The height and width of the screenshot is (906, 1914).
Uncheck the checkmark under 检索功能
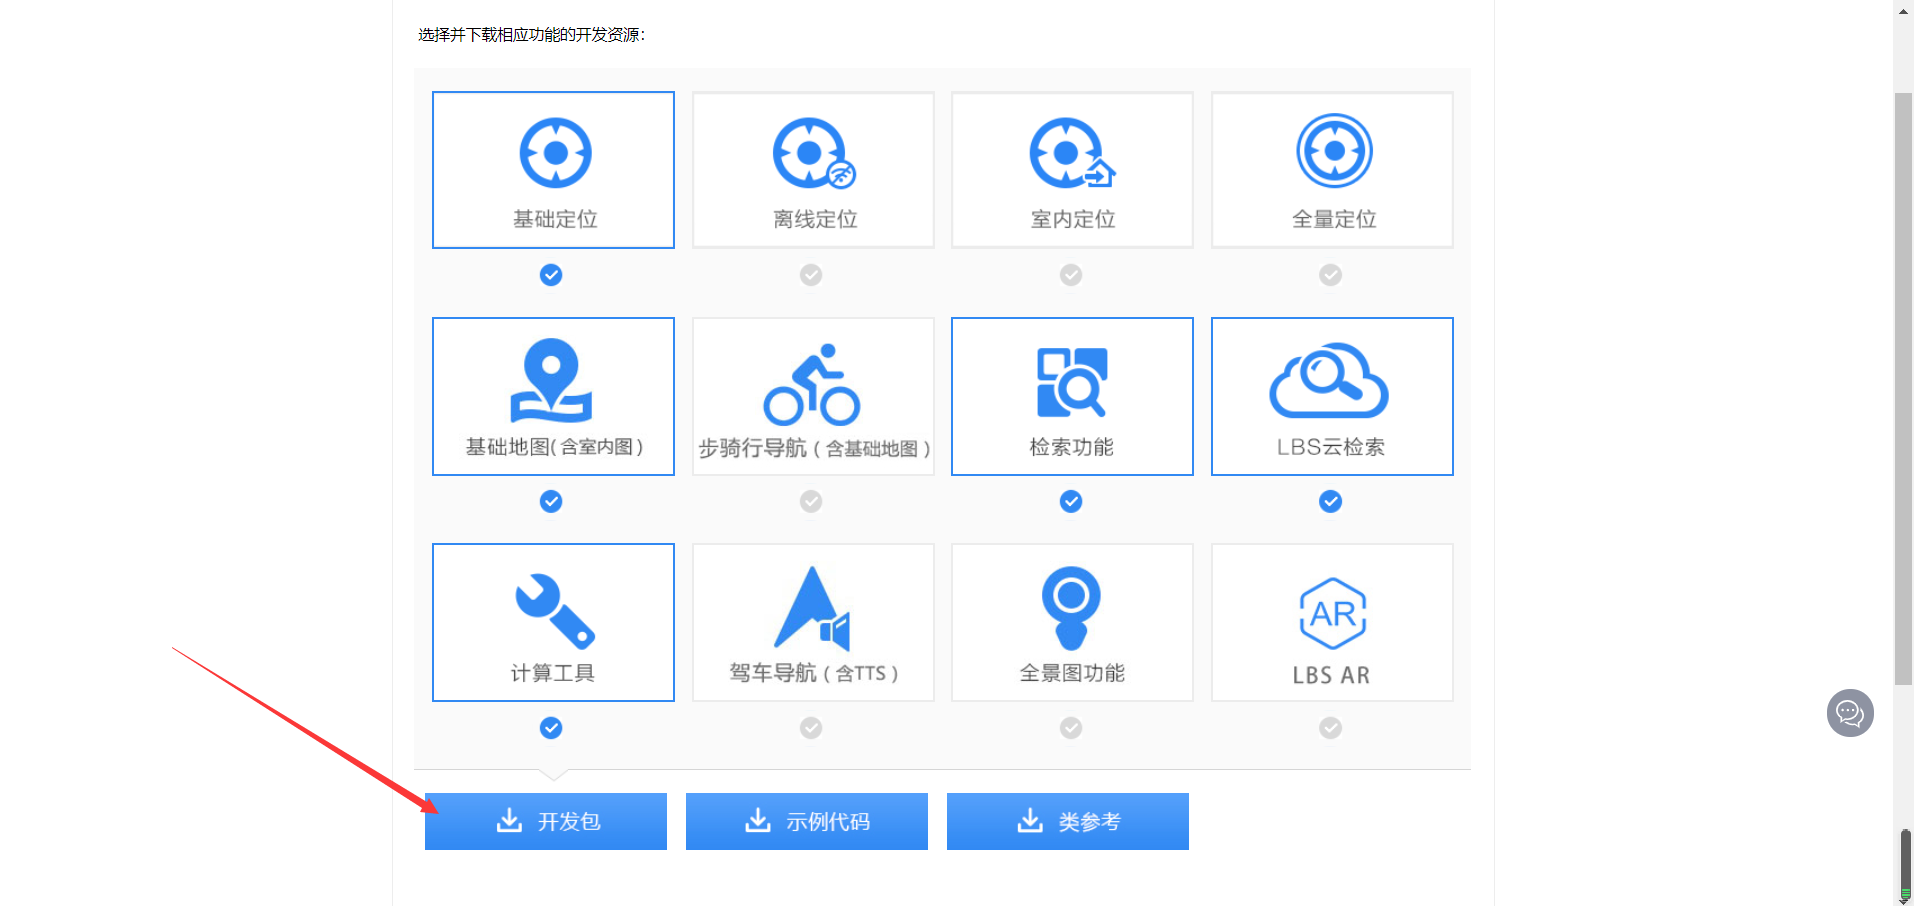click(1071, 501)
